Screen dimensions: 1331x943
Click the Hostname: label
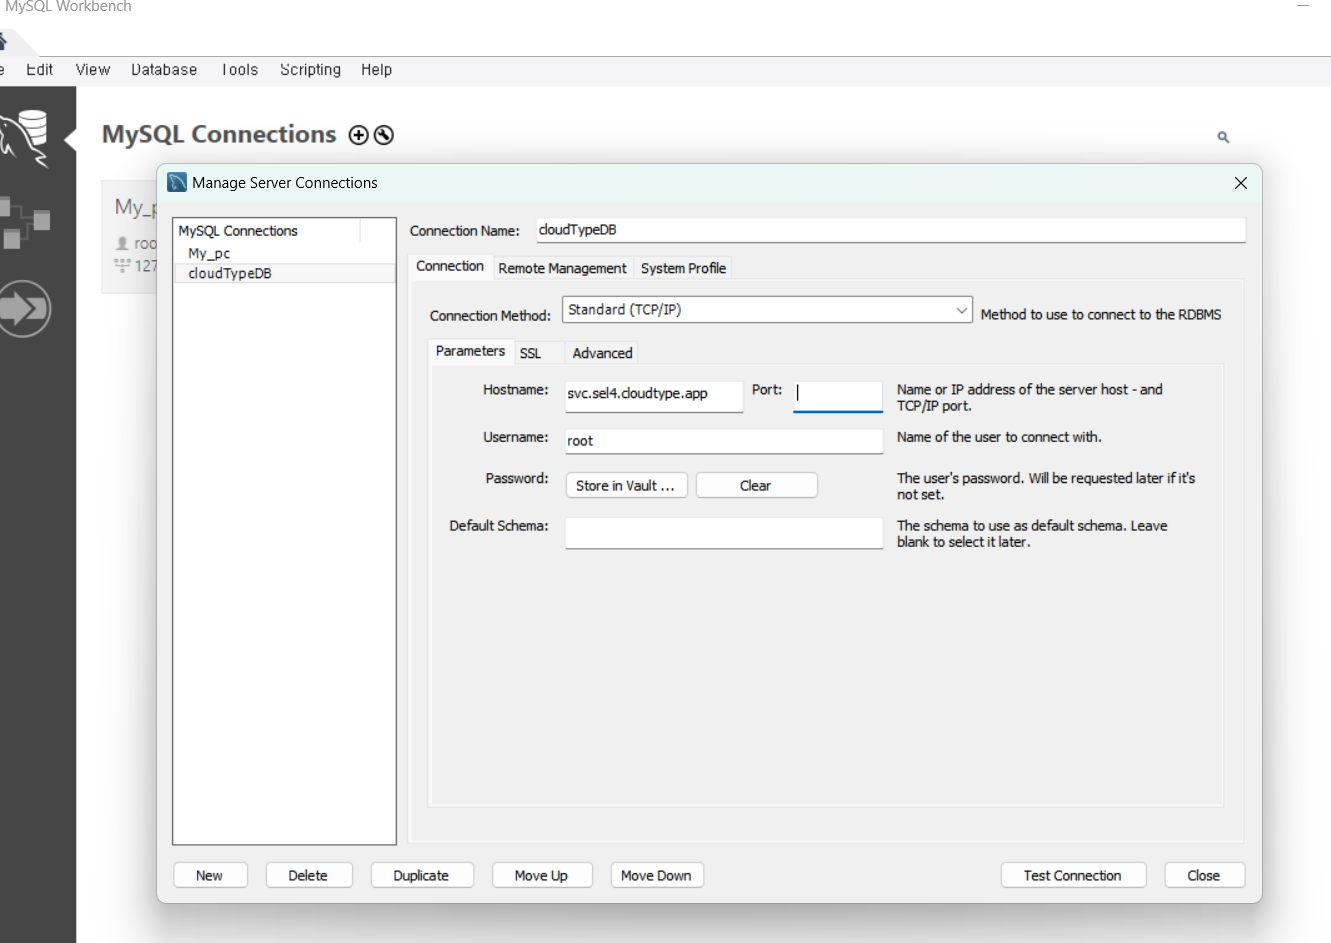(516, 390)
